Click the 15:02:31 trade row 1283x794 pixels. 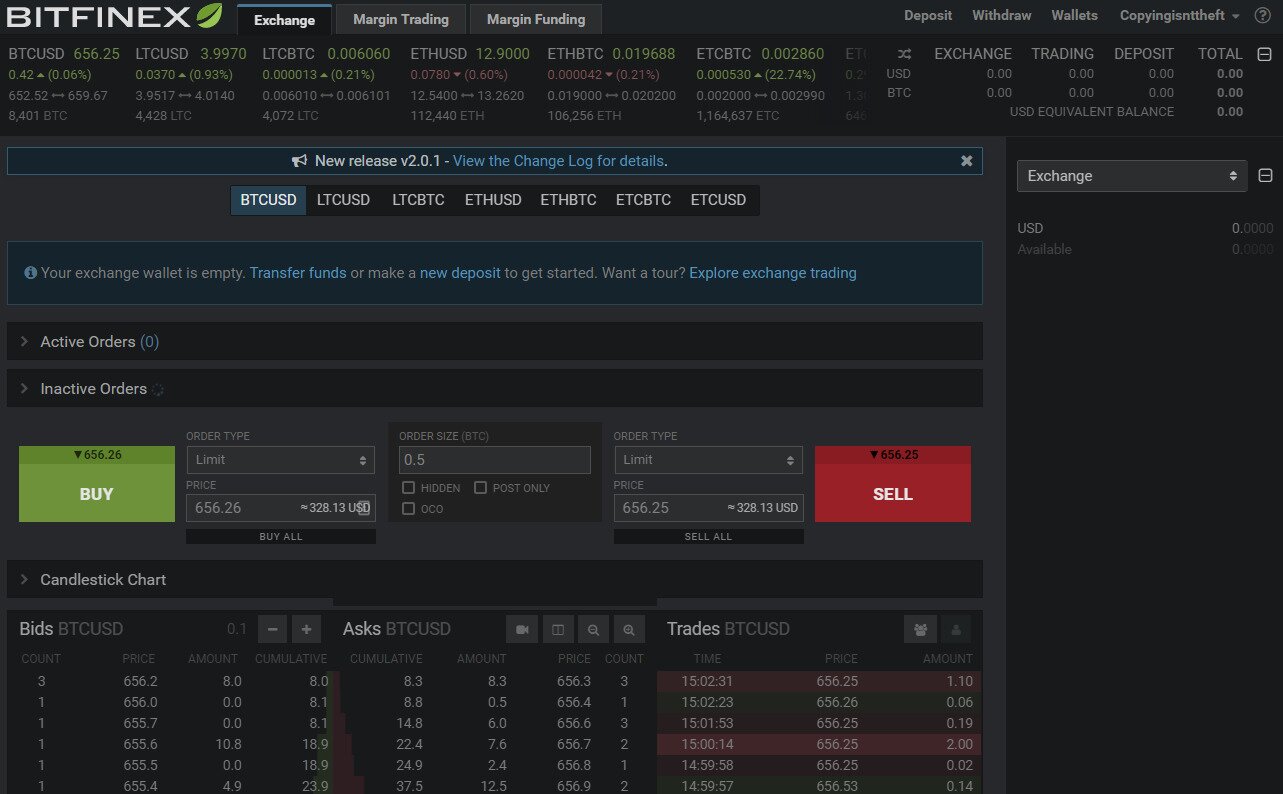[819, 681]
